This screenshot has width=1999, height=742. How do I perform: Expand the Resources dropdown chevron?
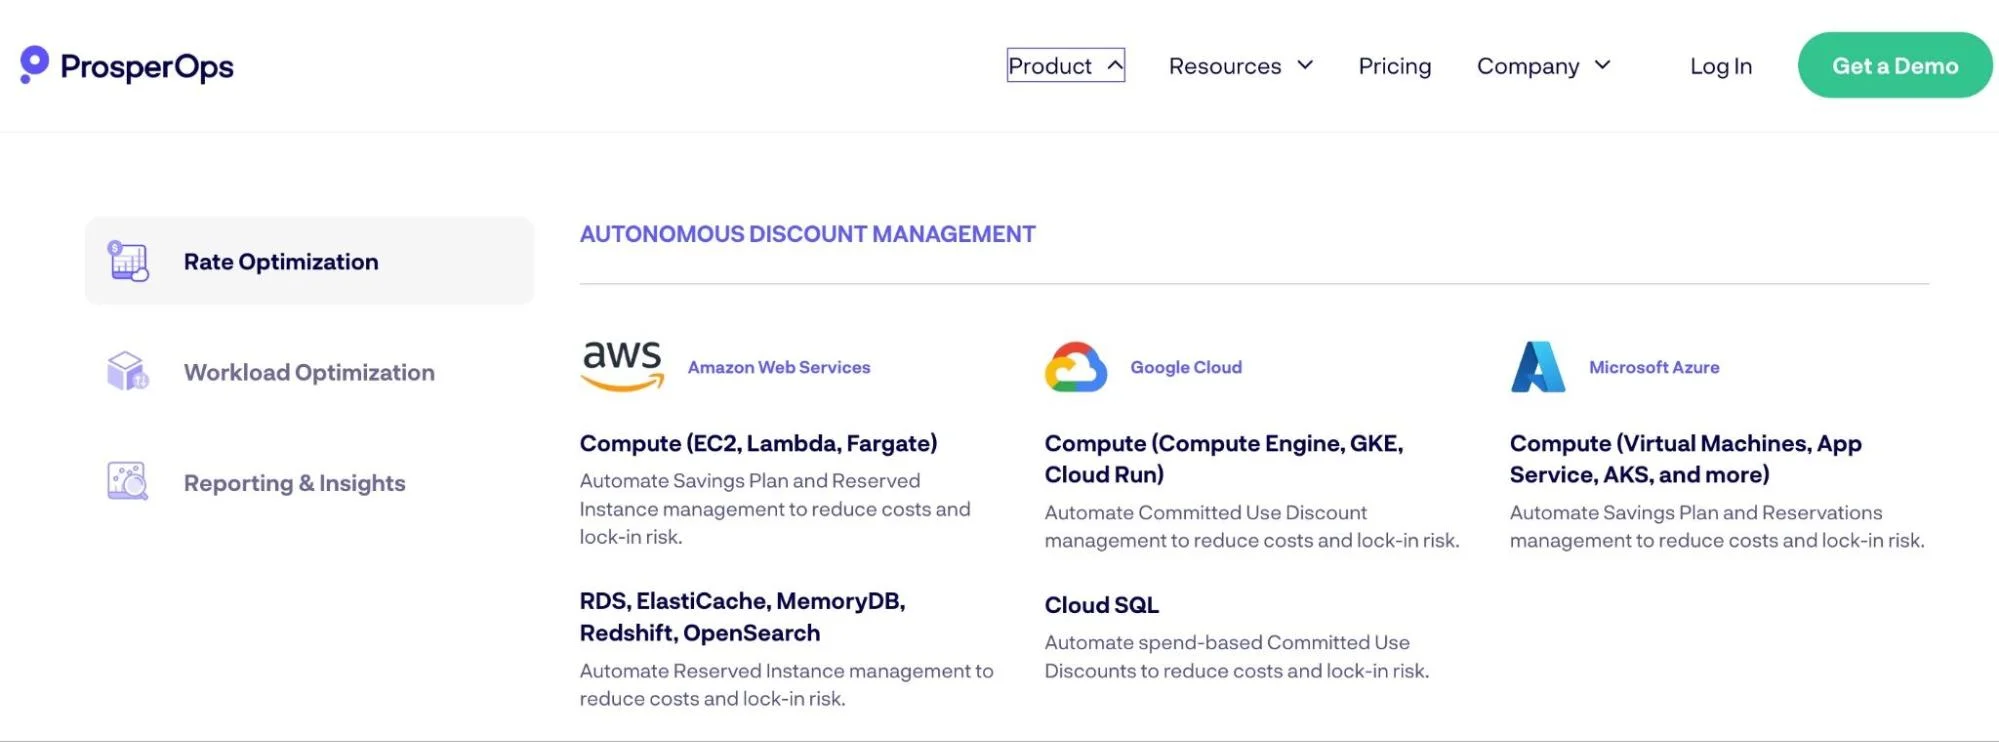coord(1305,65)
